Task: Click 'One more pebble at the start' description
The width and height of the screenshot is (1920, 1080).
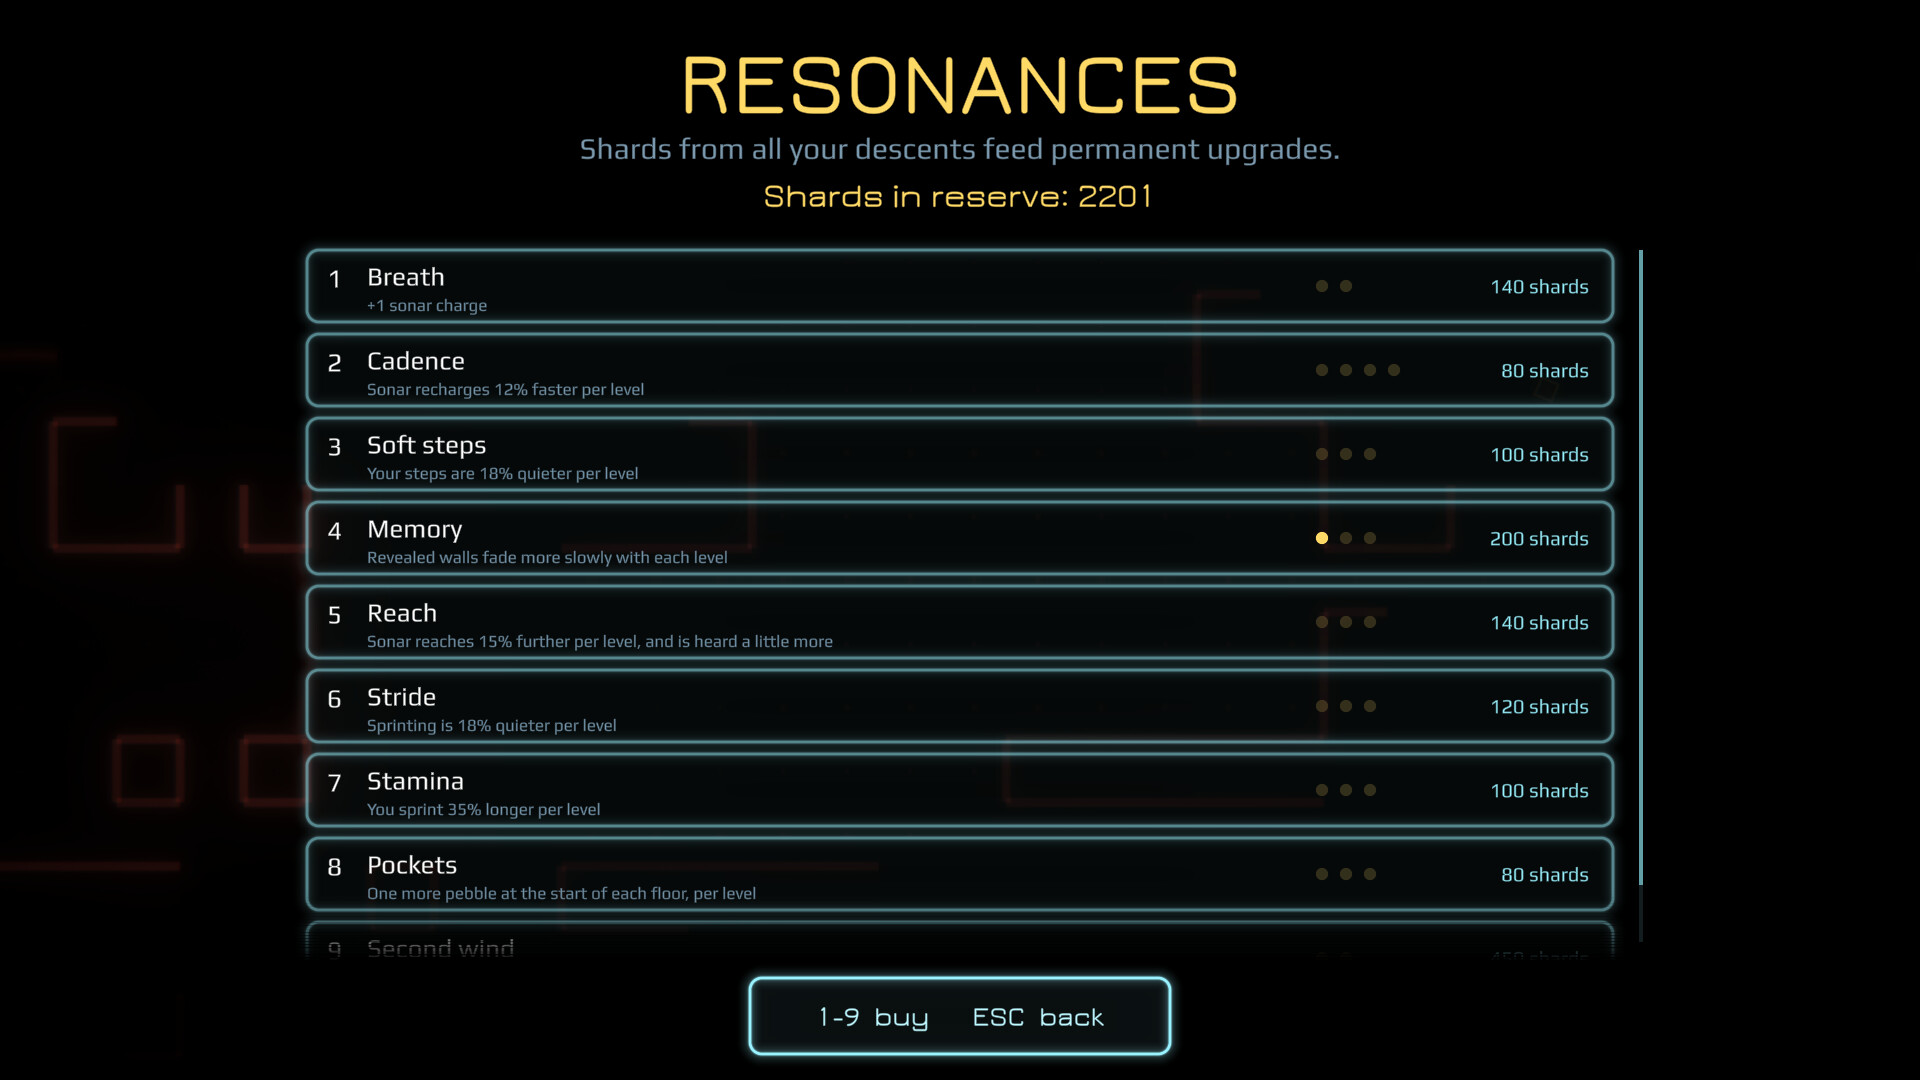Action: (561, 894)
